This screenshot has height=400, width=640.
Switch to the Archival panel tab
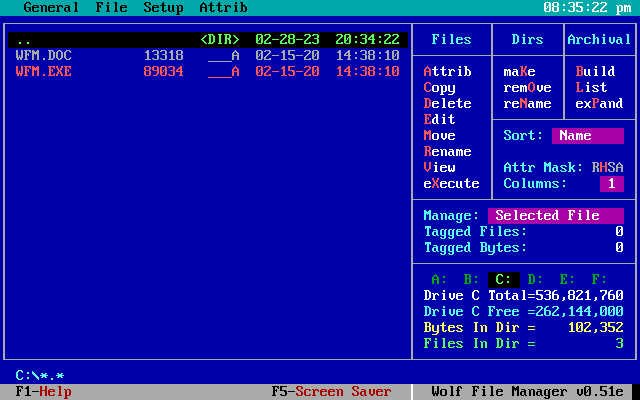click(599, 40)
